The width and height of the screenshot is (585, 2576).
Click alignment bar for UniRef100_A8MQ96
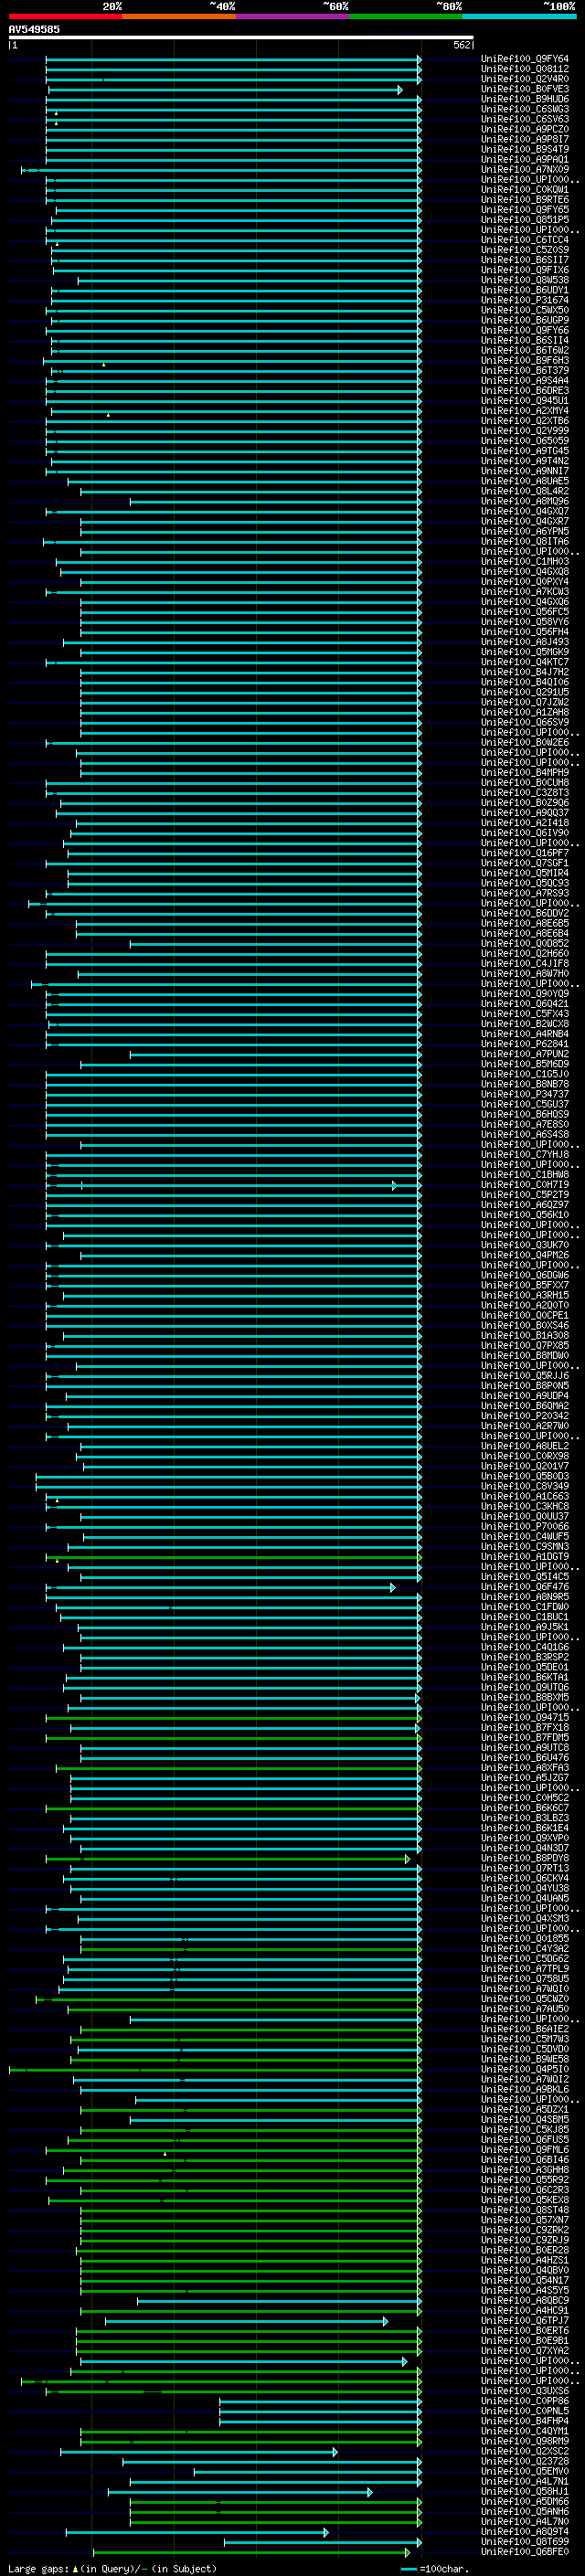[276, 502]
